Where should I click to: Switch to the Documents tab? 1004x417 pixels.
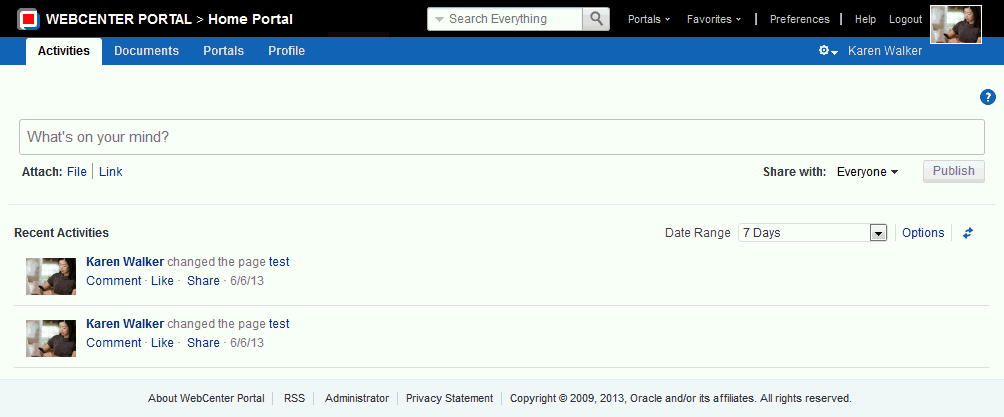click(147, 51)
